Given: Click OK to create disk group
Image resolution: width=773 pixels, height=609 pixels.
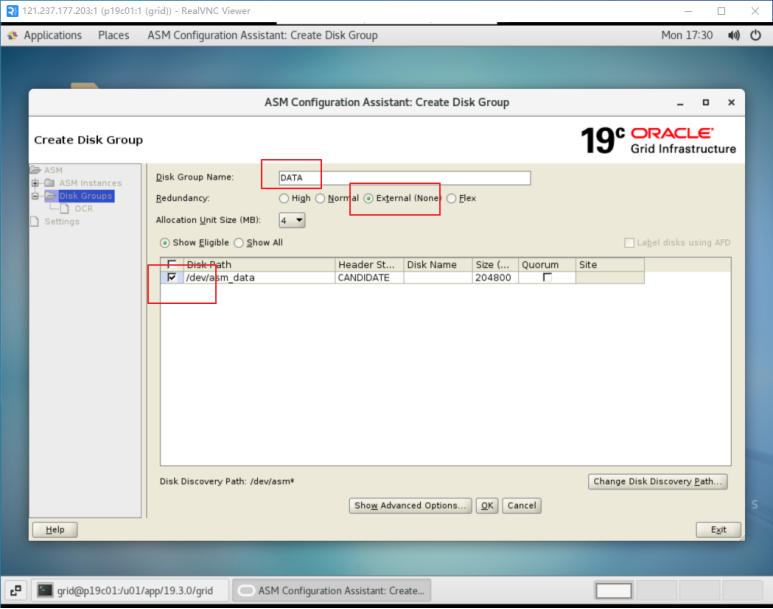Looking at the screenshot, I should (487, 505).
